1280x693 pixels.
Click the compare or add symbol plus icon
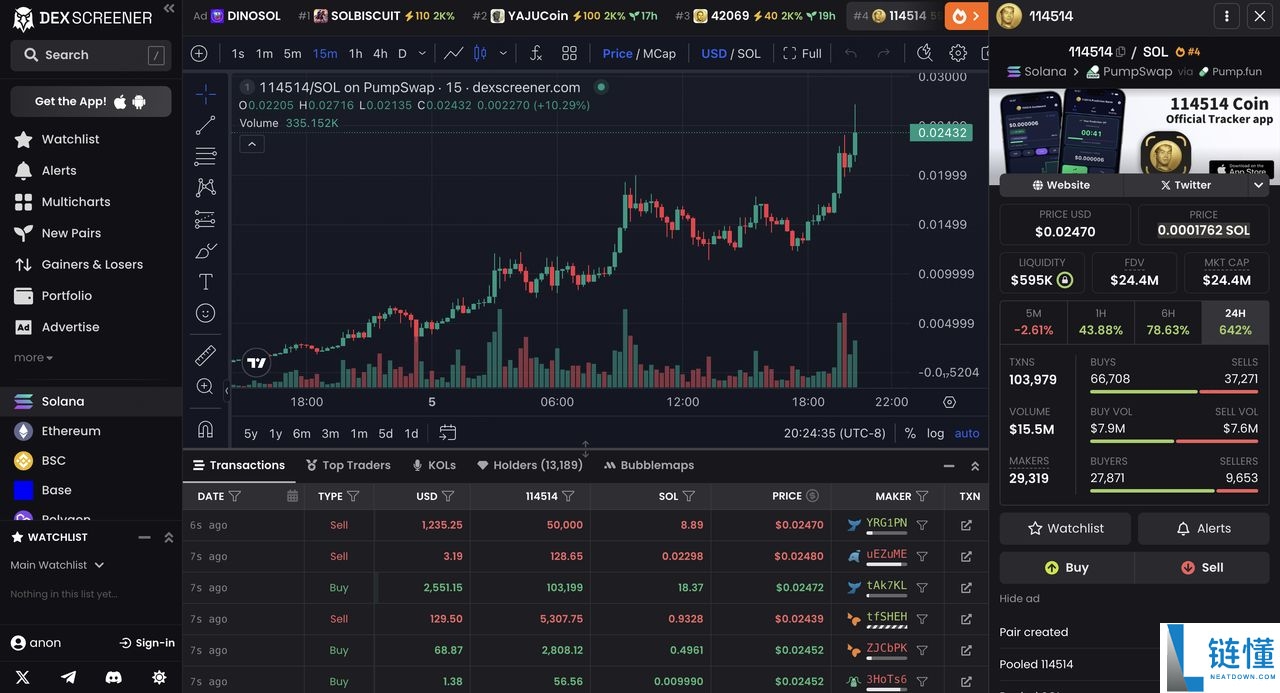[199, 54]
